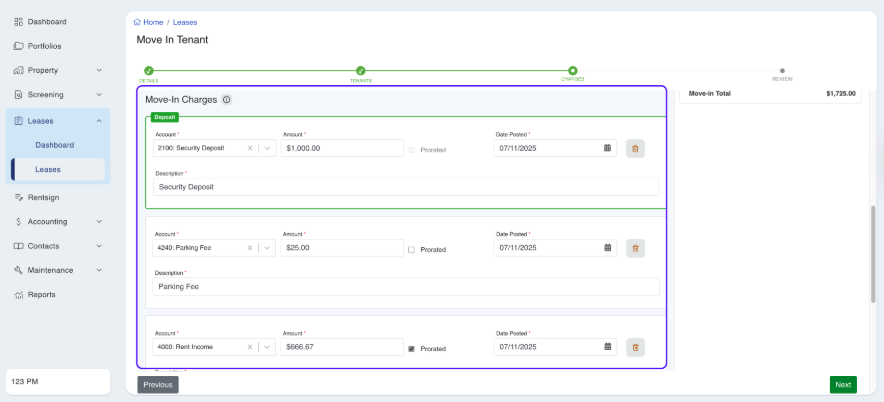Screen dimensions: 884x402
Task: Expand the Accounting sidebar section
Action: coord(99,221)
